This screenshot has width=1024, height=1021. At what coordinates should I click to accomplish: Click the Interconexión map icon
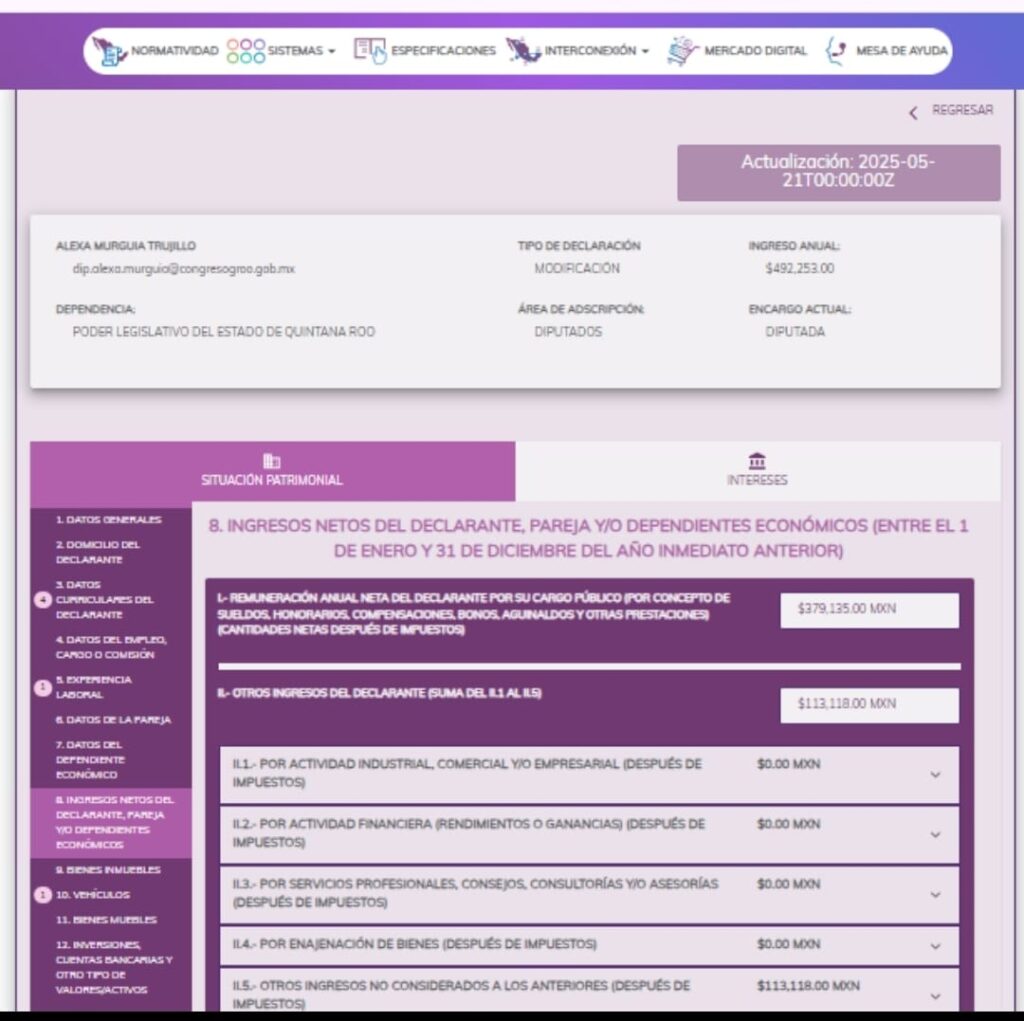[523, 50]
